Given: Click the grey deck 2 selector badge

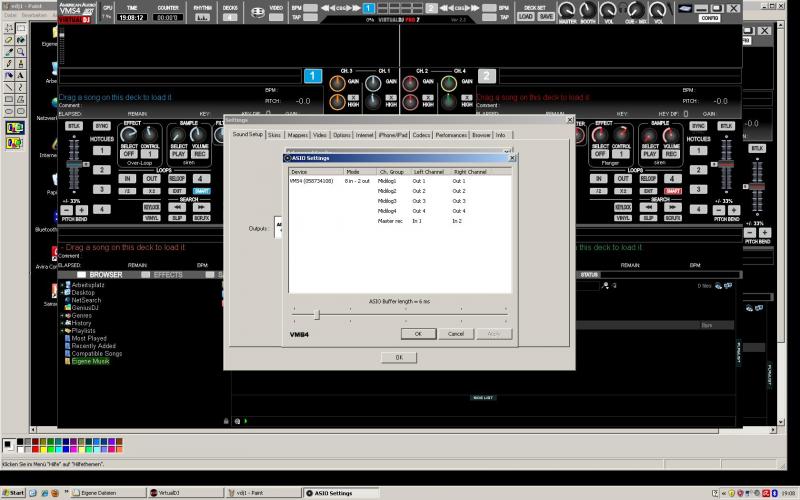Looking at the screenshot, I should 487,76.
